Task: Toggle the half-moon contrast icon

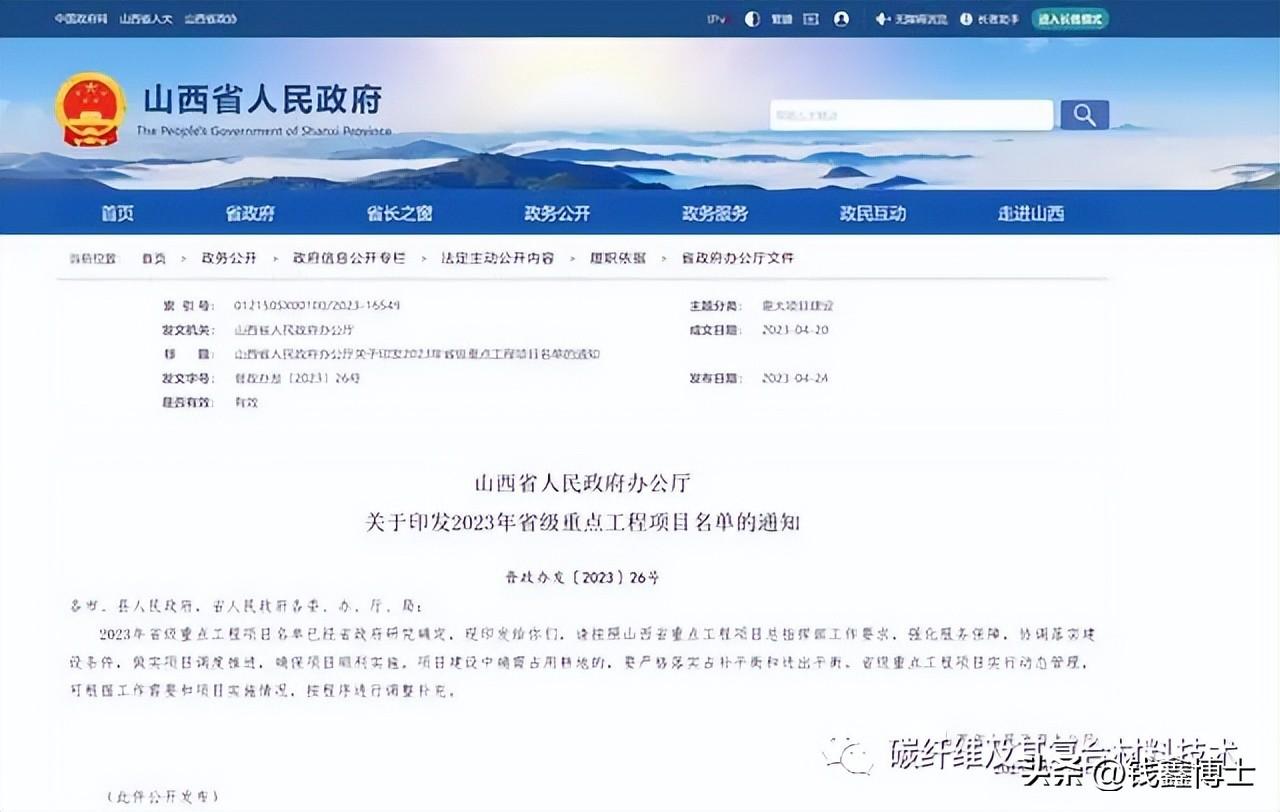Action: pos(752,19)
